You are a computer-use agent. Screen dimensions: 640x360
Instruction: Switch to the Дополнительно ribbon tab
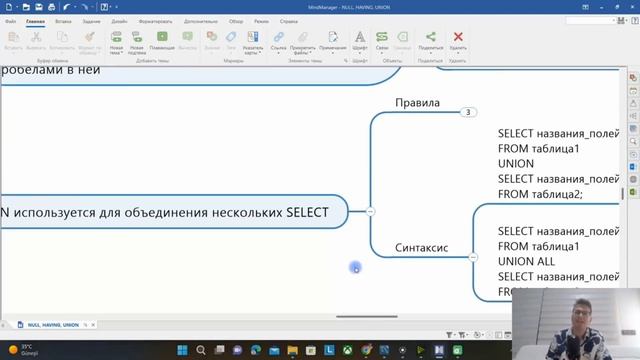click(200, 21)
